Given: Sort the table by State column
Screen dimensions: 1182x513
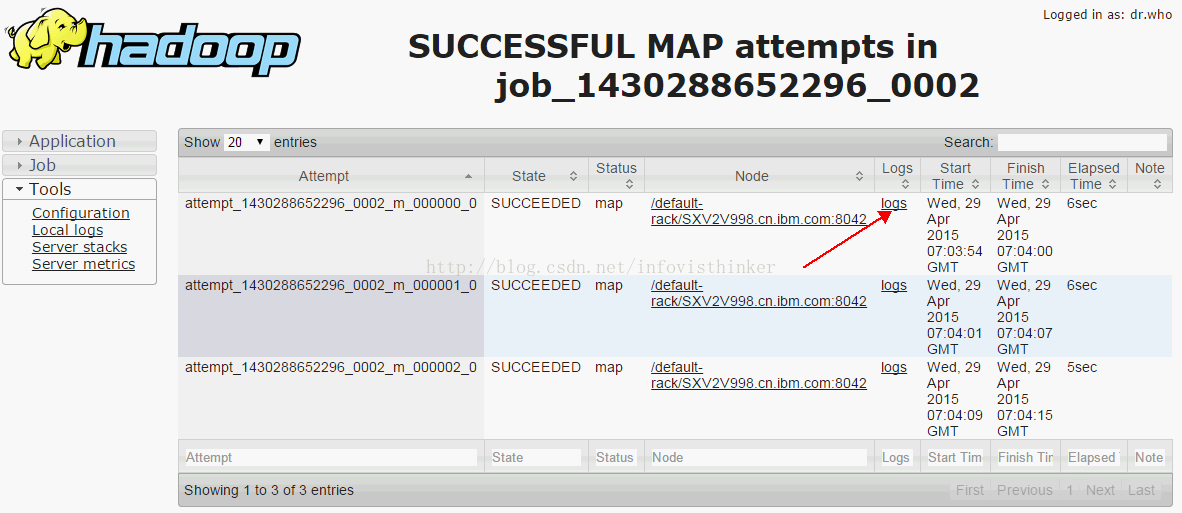Looking at the screenshot, I should point(536,176).
